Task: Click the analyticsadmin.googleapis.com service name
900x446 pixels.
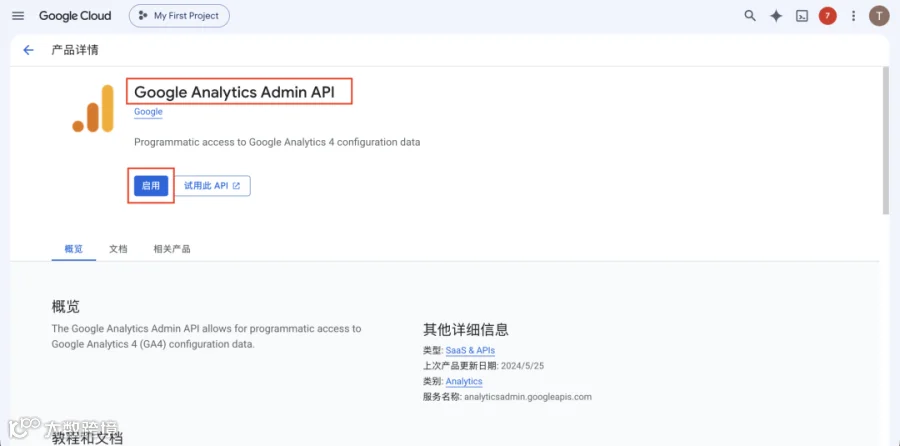Action: pos(527,397)
